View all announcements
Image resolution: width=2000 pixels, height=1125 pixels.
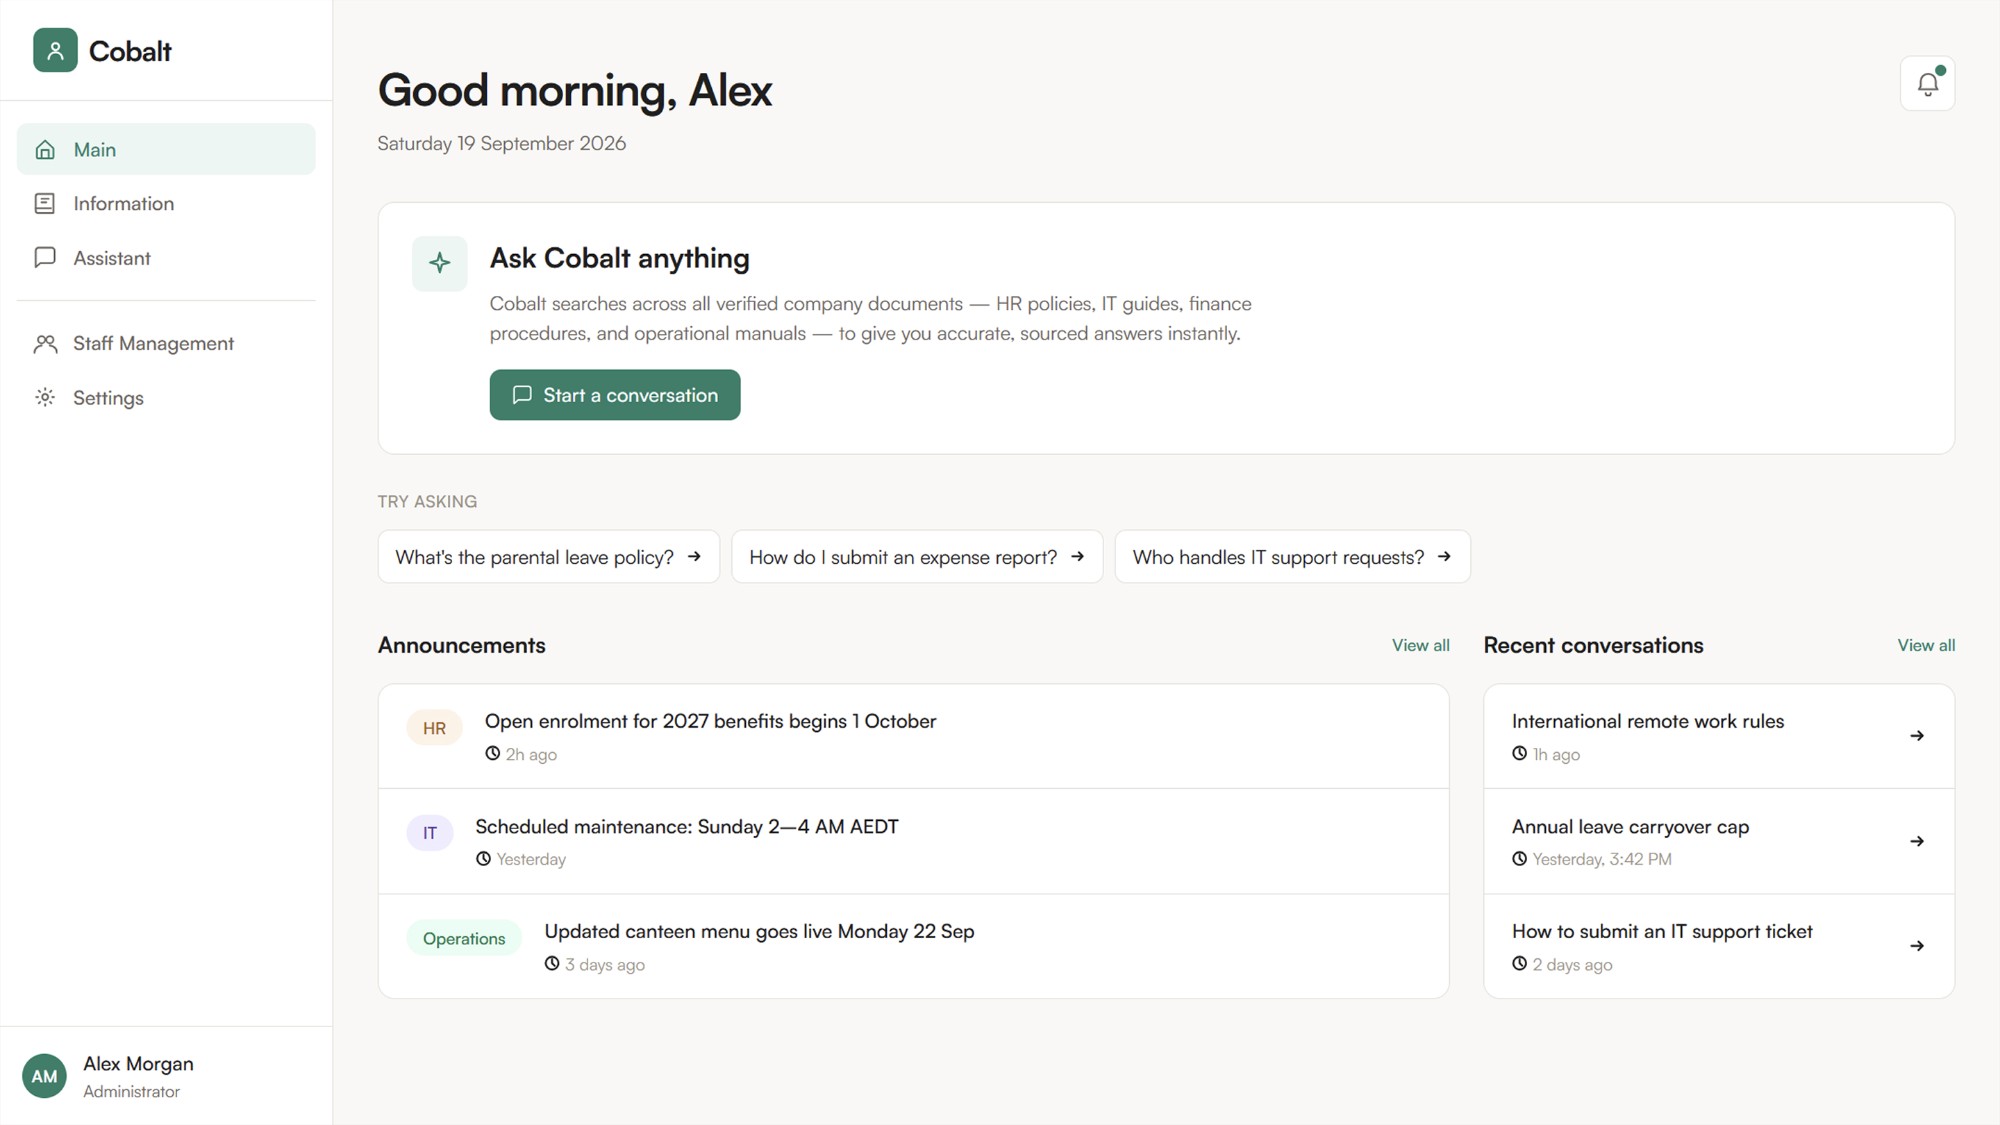pos(1420,645)
